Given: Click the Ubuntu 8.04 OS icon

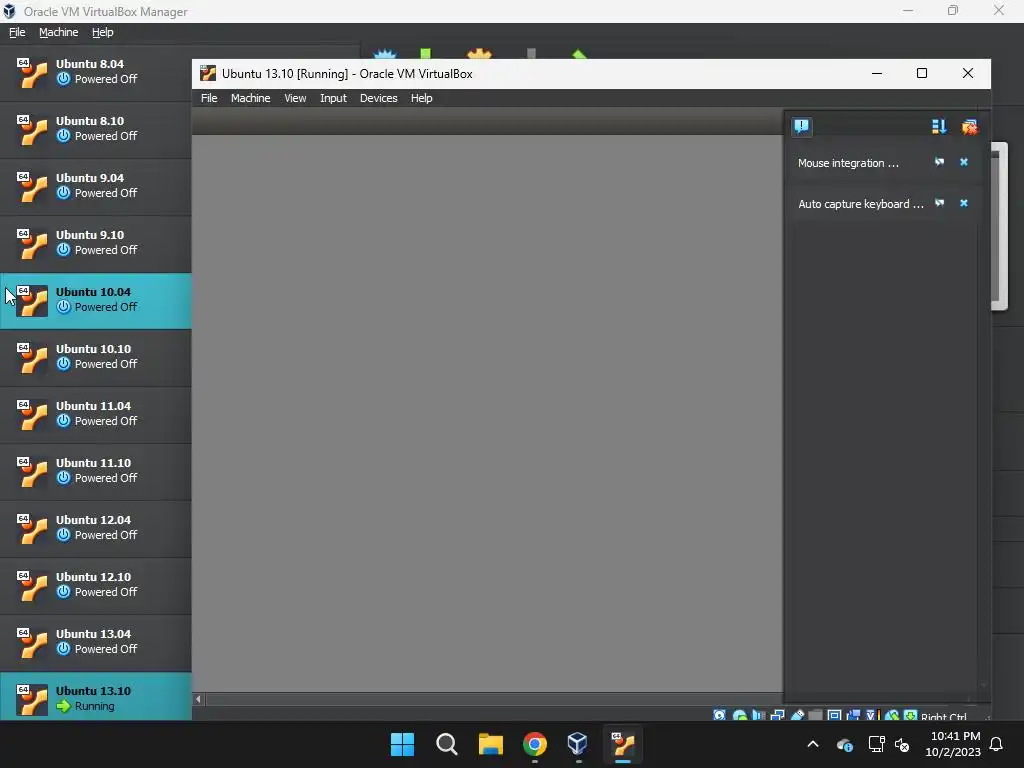Looking at the screenshot, I should point(32,72).
